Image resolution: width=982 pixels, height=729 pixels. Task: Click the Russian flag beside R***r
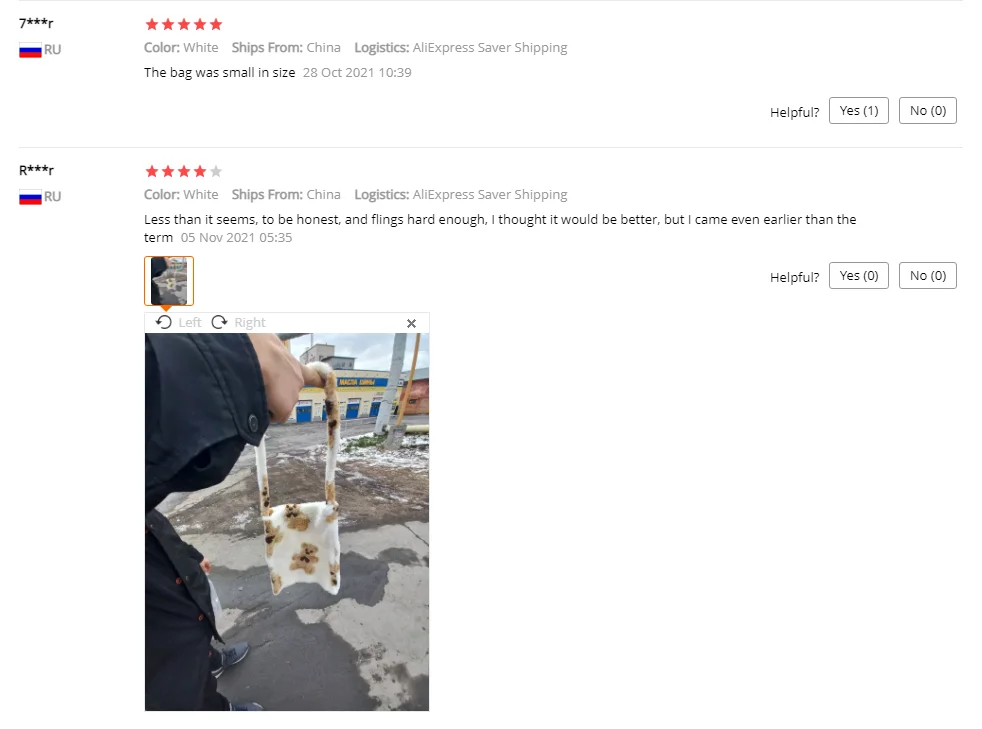30,197
